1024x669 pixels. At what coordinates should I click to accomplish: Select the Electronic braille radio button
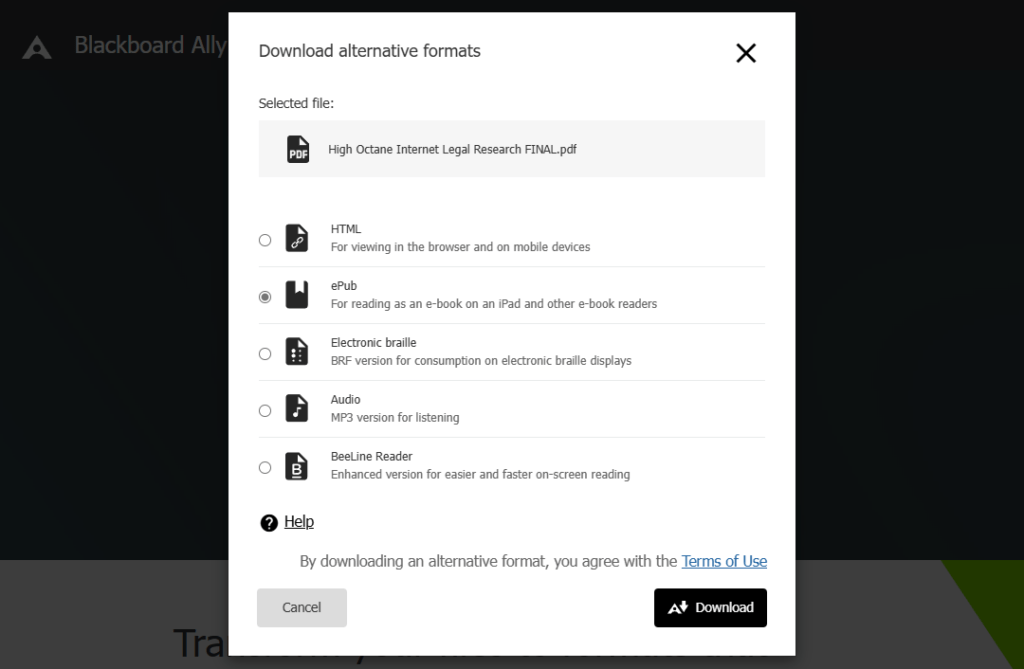[265, 353]
